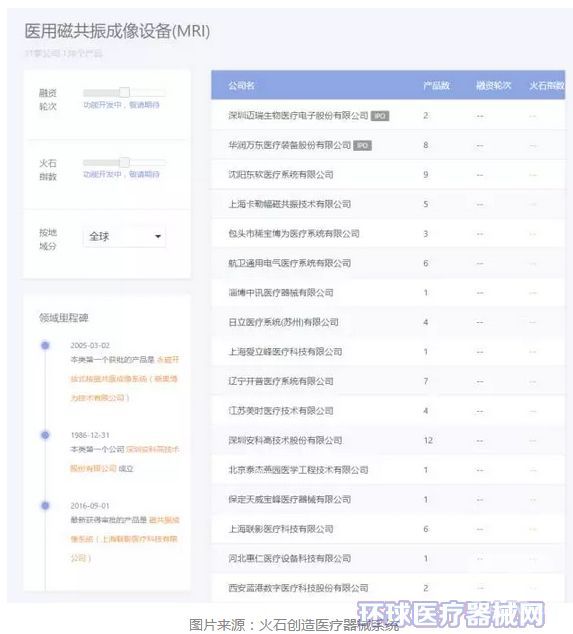Click the 融资轮次 slider handle
This screenshot has height=634, width=573.
(124, 93)
